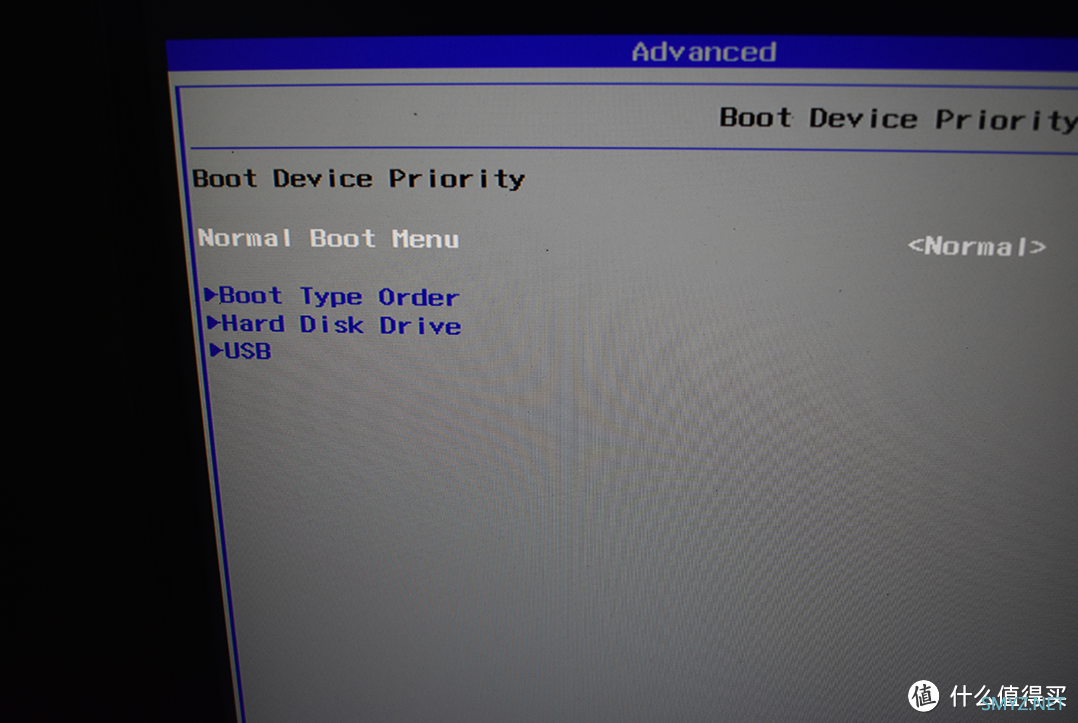Viewport: 1078px width, 723px height.
Task: Click the arrow beside Hard Disk Drive
Action: [x=214, y=322]
